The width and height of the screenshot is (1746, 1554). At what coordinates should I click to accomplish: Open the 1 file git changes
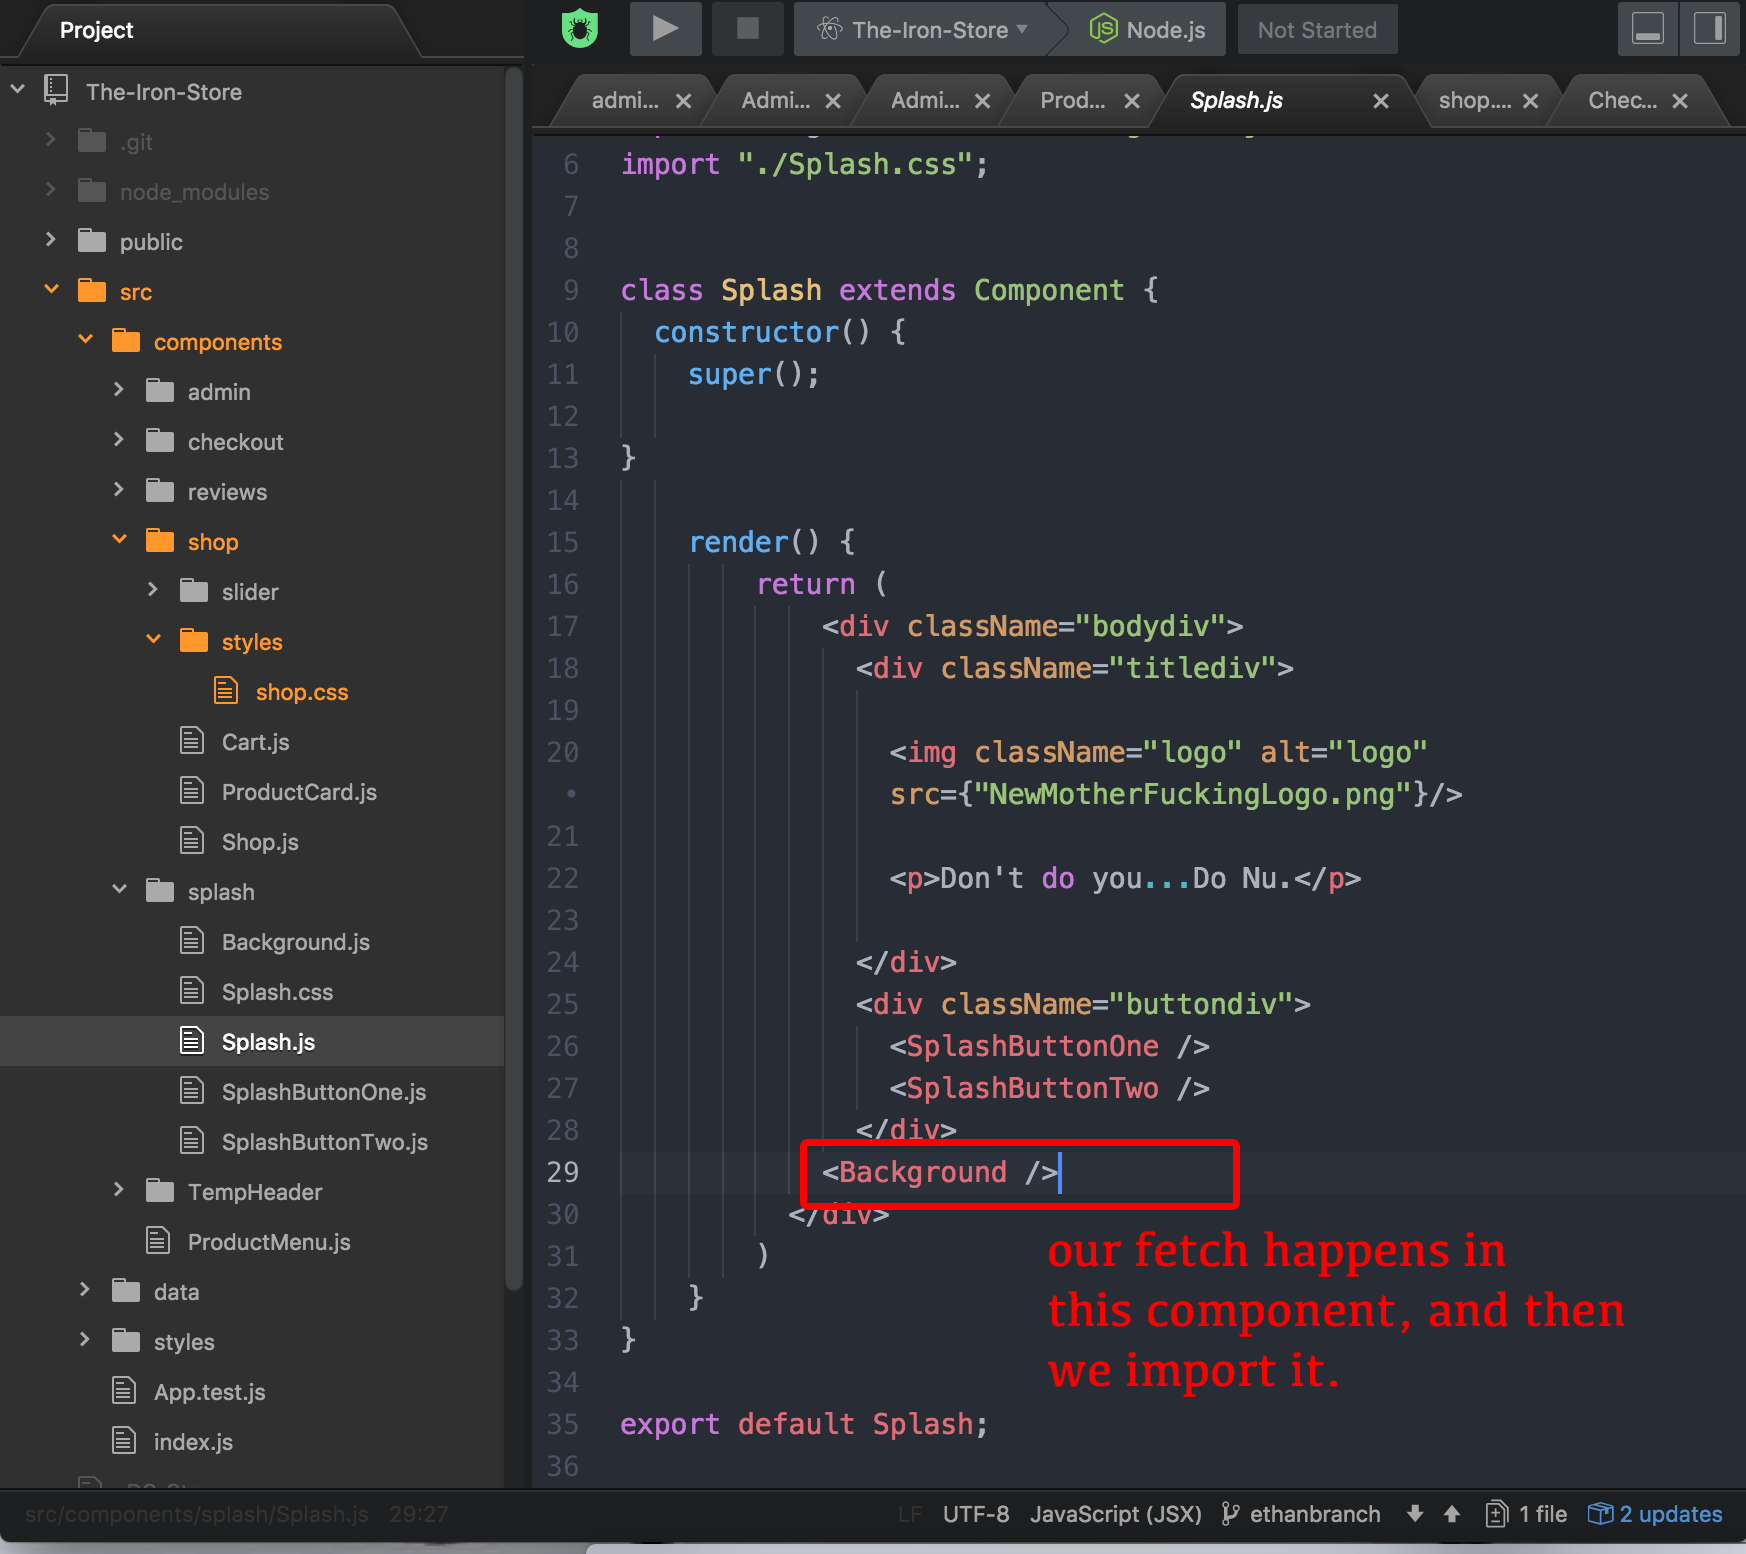click(1527, 1514)
